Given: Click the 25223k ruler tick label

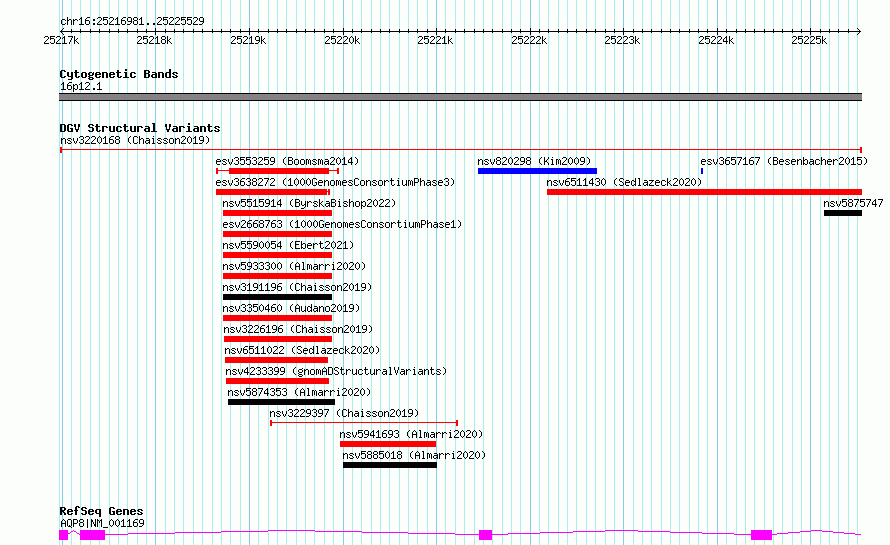Looking at the screenshot, I should click(x=622, y=40).
